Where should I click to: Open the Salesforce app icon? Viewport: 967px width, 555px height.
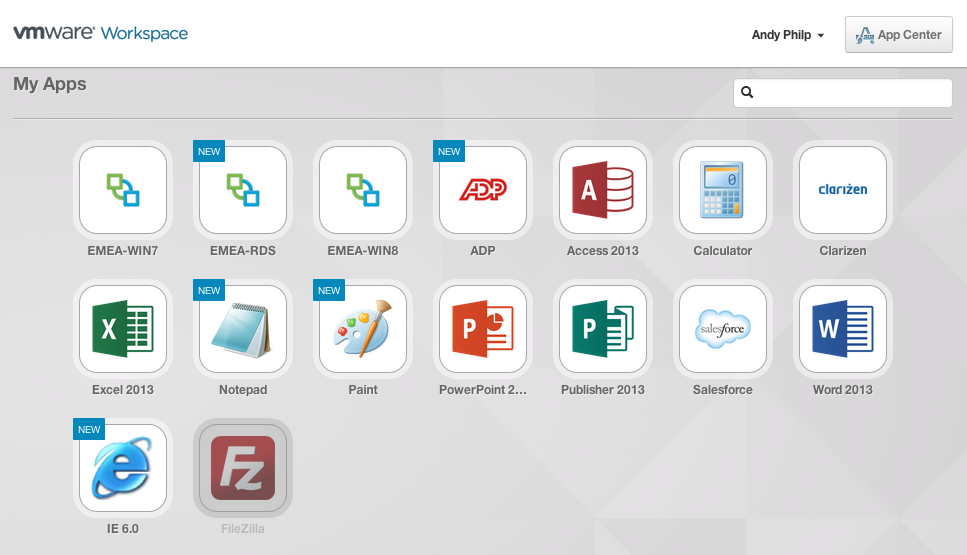[x=723, y=329]
